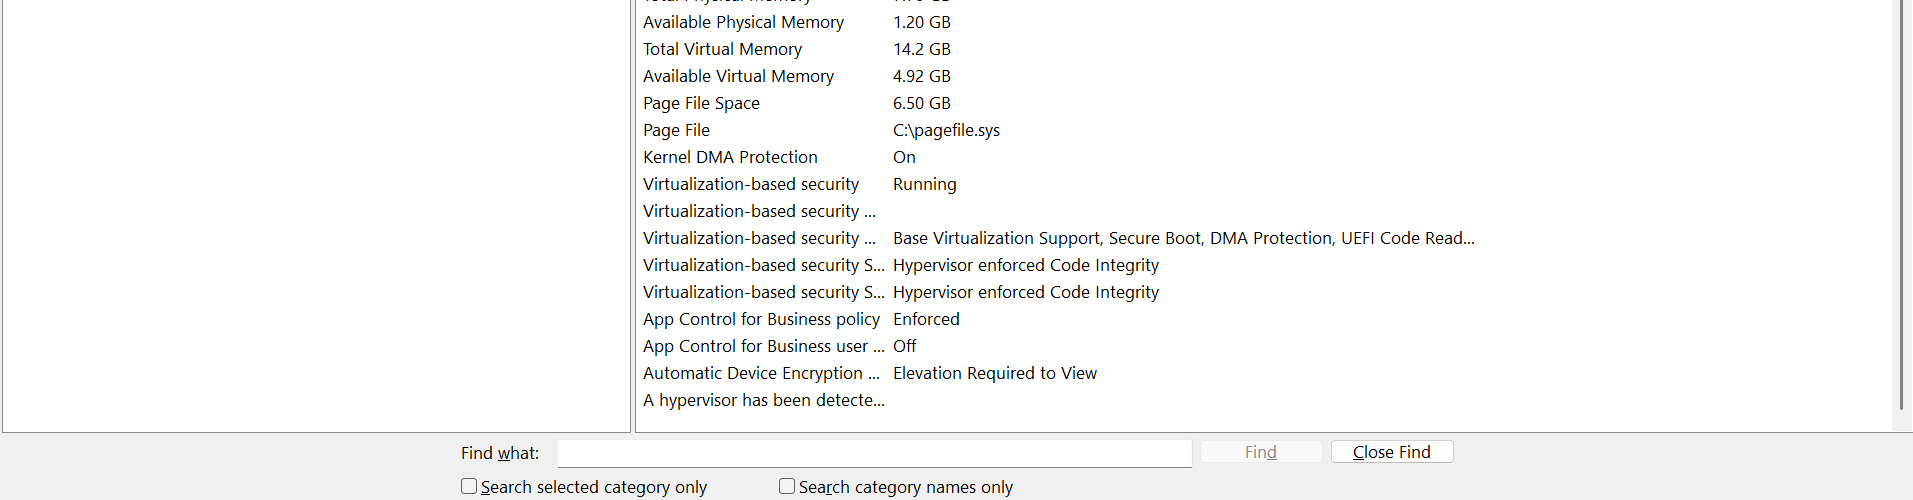Click the App Control for Business user row
The image size is (1913, 500).
[x=763, y=346]
